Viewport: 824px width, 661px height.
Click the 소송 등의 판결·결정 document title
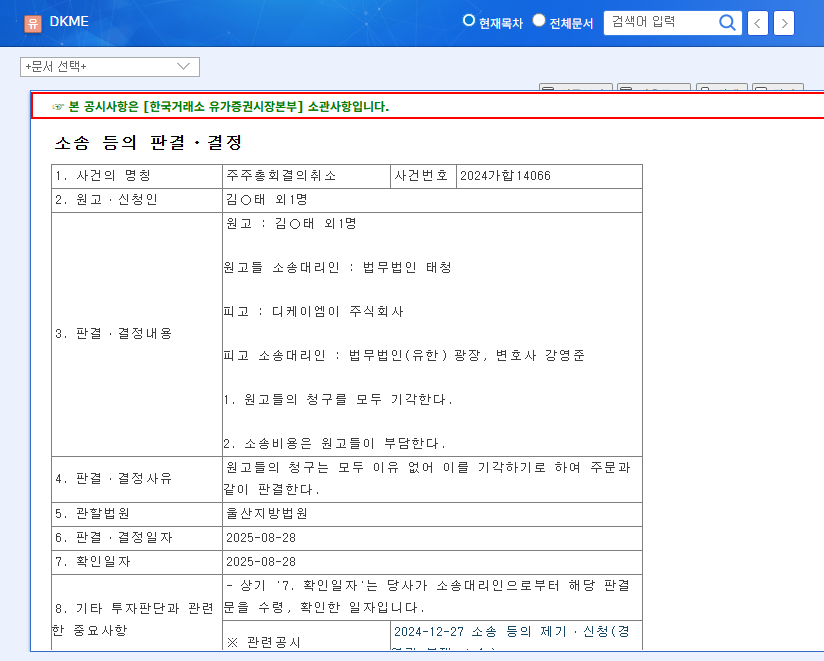[x=139, y=143]
